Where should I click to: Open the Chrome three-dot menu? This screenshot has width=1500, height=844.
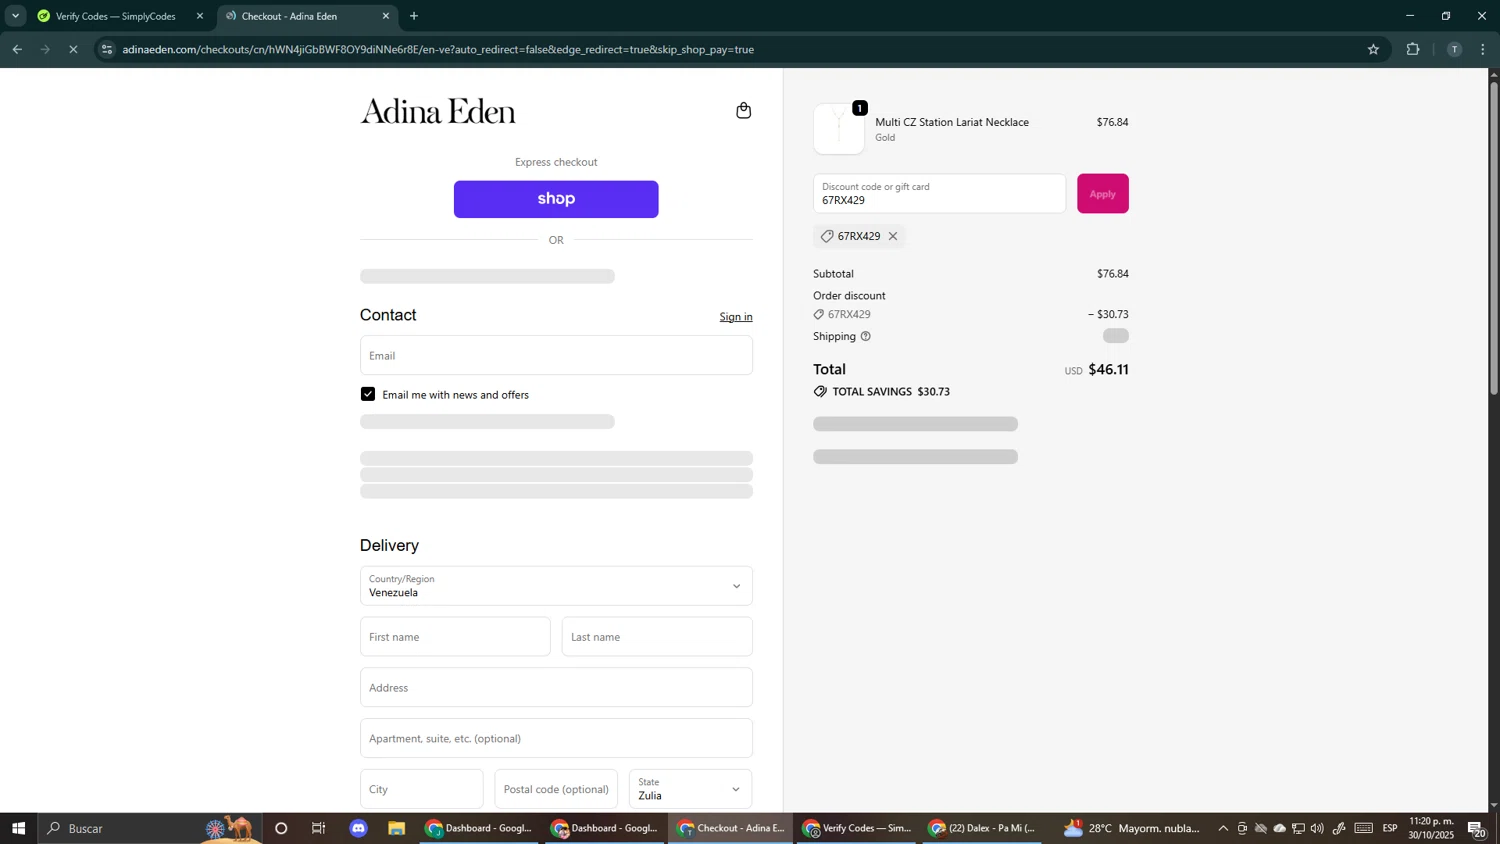(x=1483, y=49)
